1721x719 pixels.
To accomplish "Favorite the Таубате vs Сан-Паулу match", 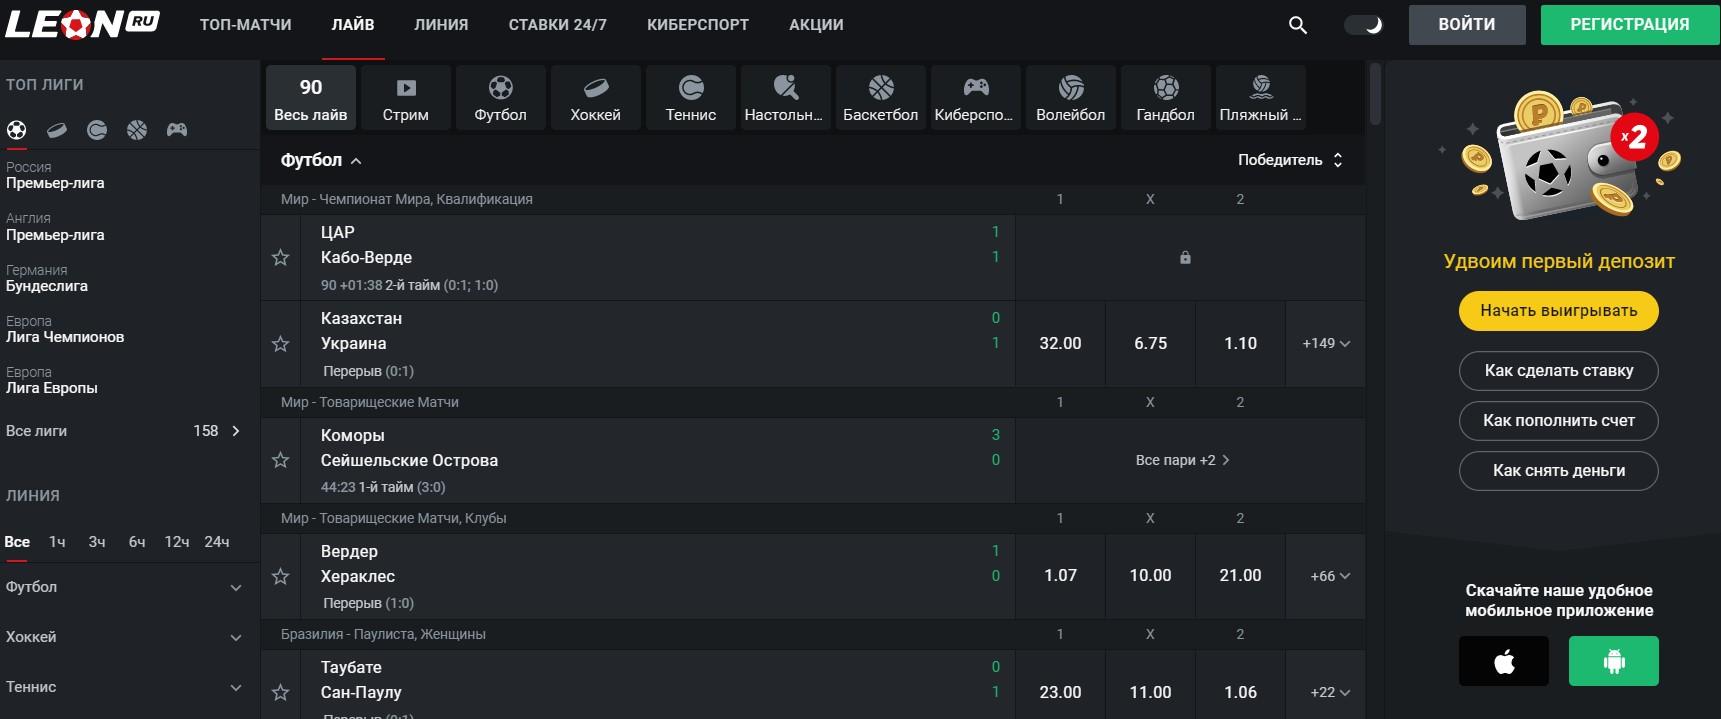I will (x=281, y=692).
